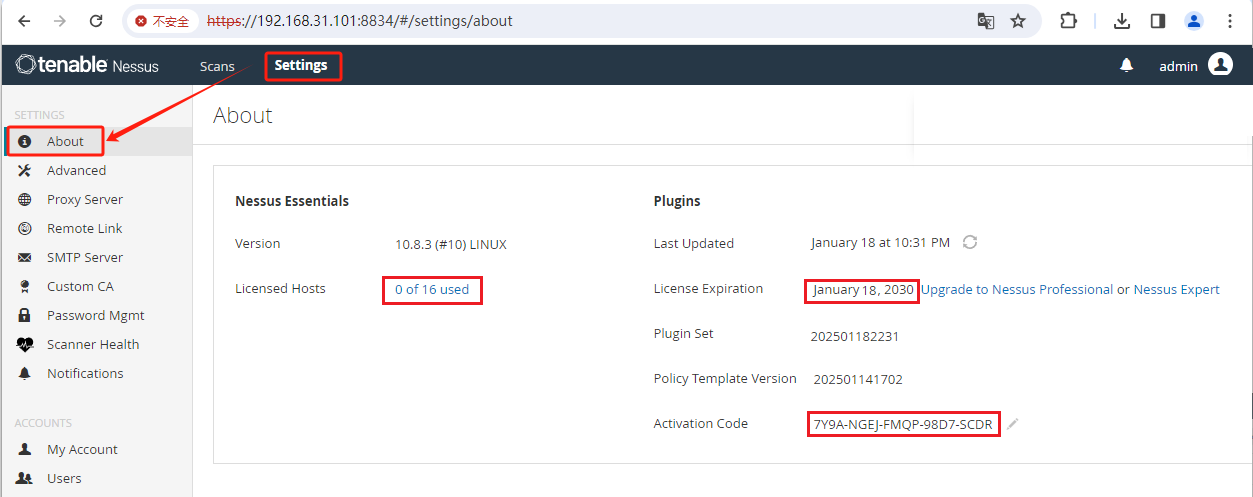This screenshot has width=1253, height=497.
Task: Click the Proxy Server globe icon
Action: [x=25, y=199]
